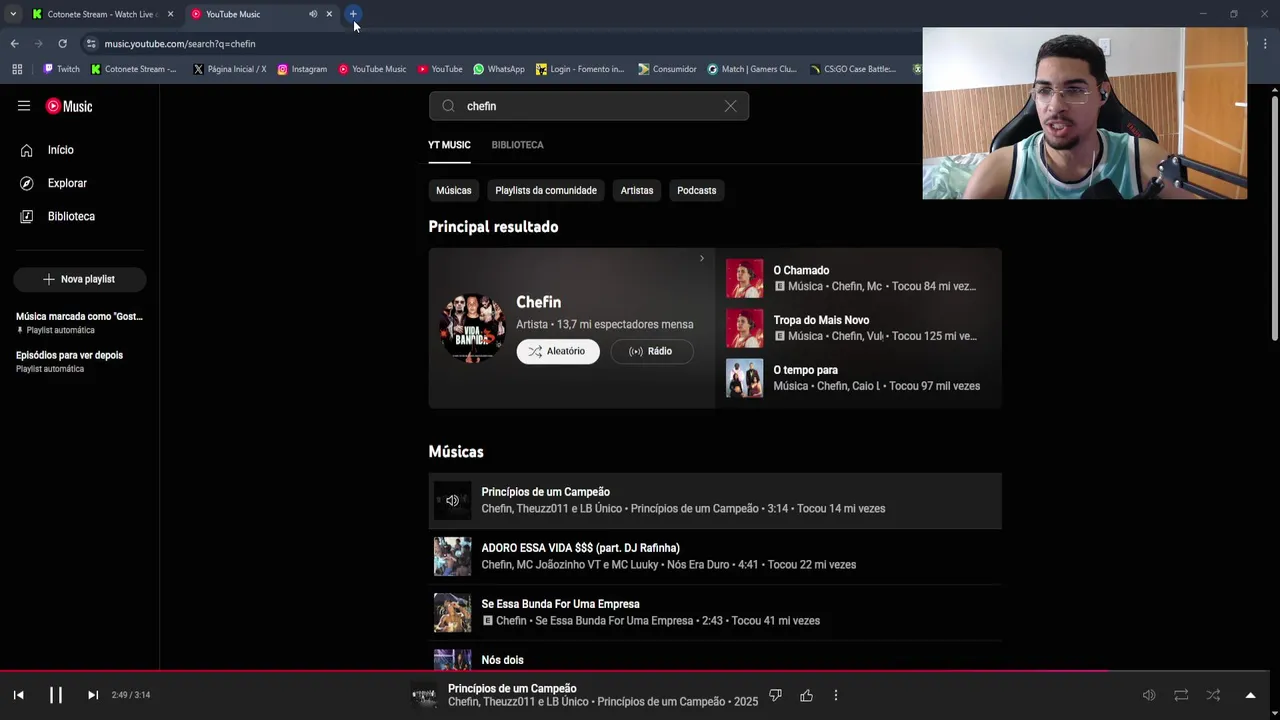Image resolution: width=1280 pixels, height=720 pixels.
Task: Start Chefin Rádio
Action: coord(651,351)
